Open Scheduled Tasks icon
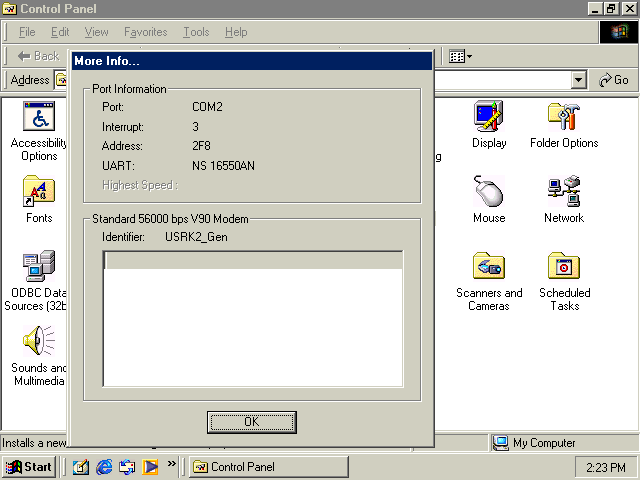 (x=564, y=266)
